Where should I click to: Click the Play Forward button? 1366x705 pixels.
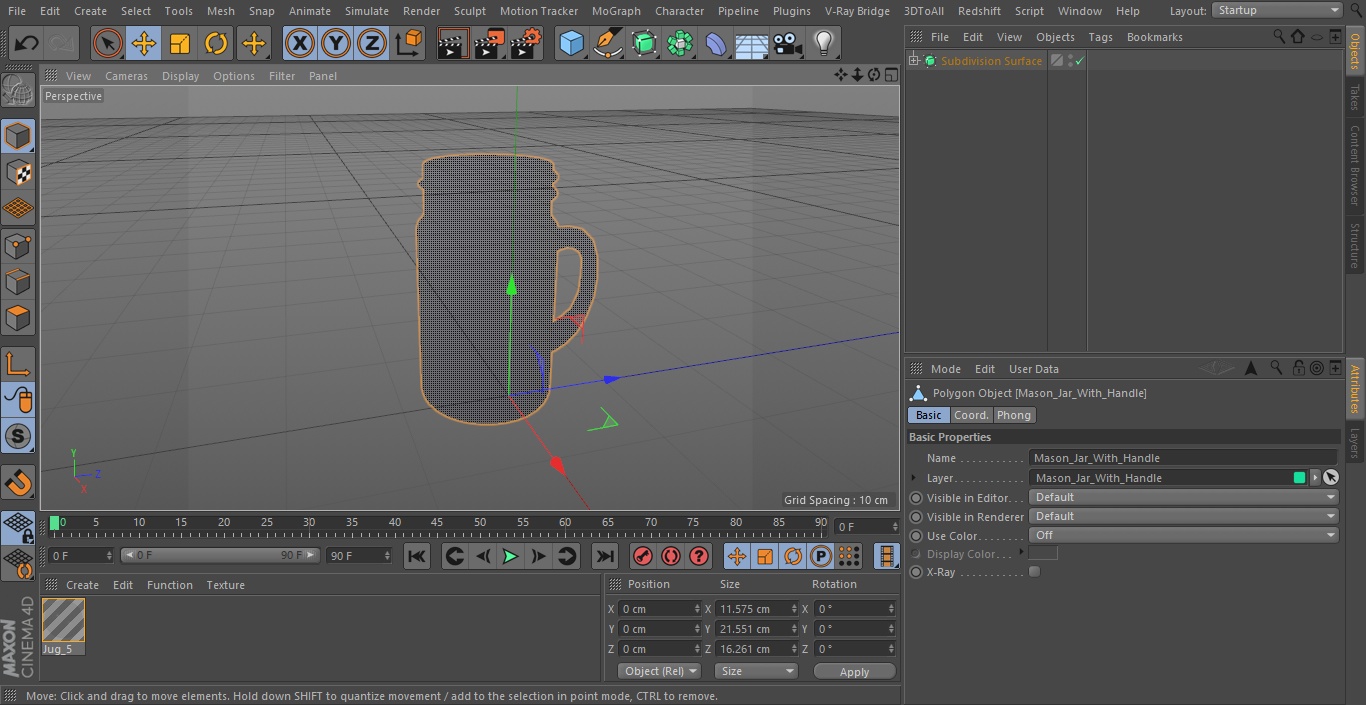point(510,556)
